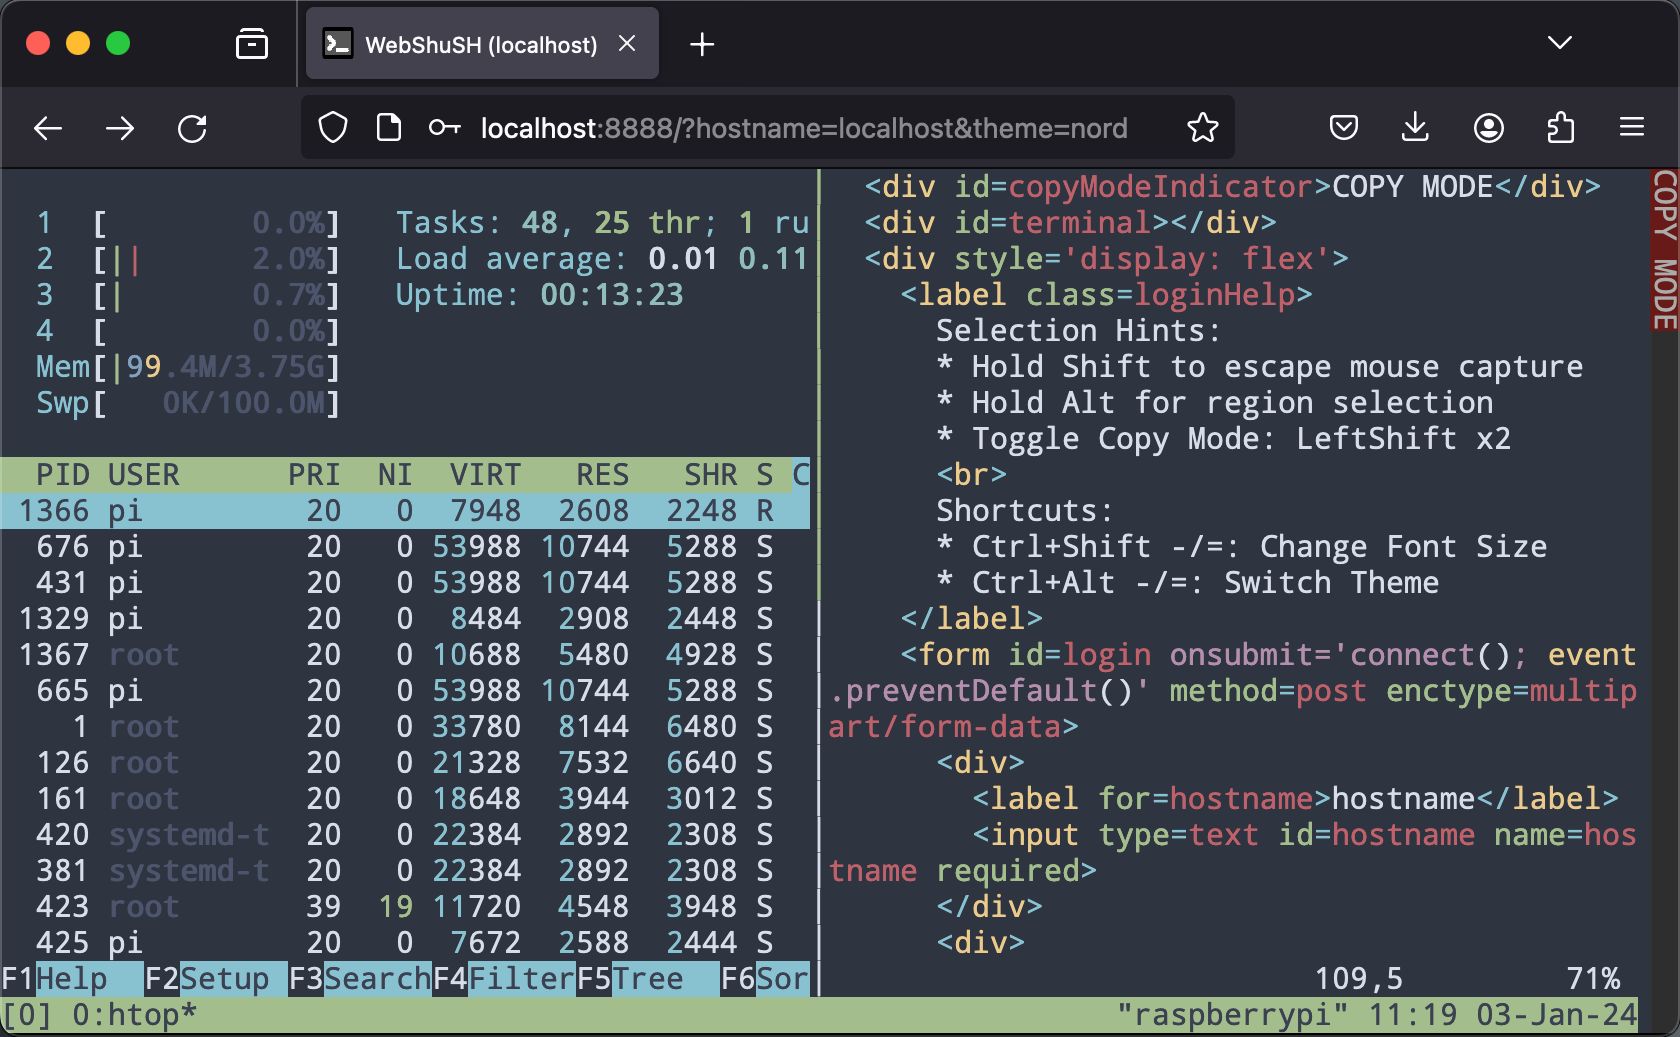
Task: Select process row PID 1367 root
Action: (405, 655)
